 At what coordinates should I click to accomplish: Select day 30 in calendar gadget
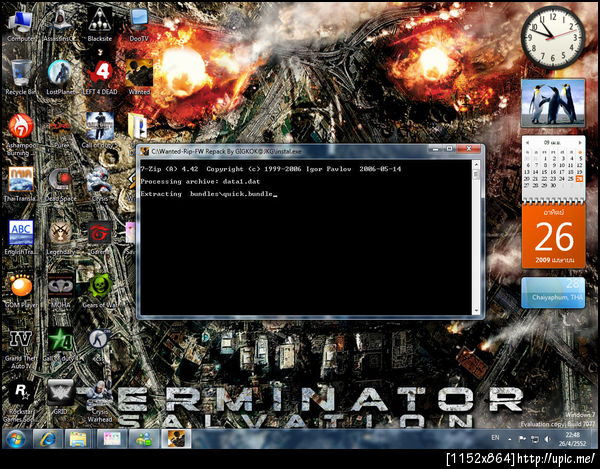click(x=553, y=185)
